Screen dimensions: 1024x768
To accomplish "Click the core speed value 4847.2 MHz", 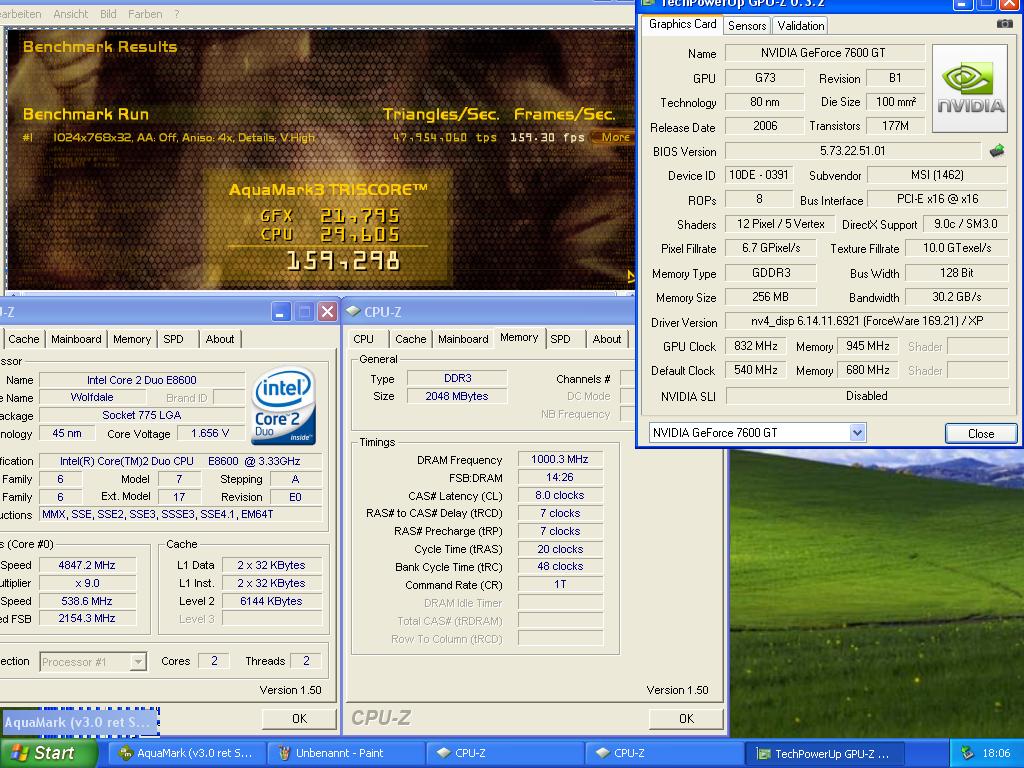I will (87, 565).
